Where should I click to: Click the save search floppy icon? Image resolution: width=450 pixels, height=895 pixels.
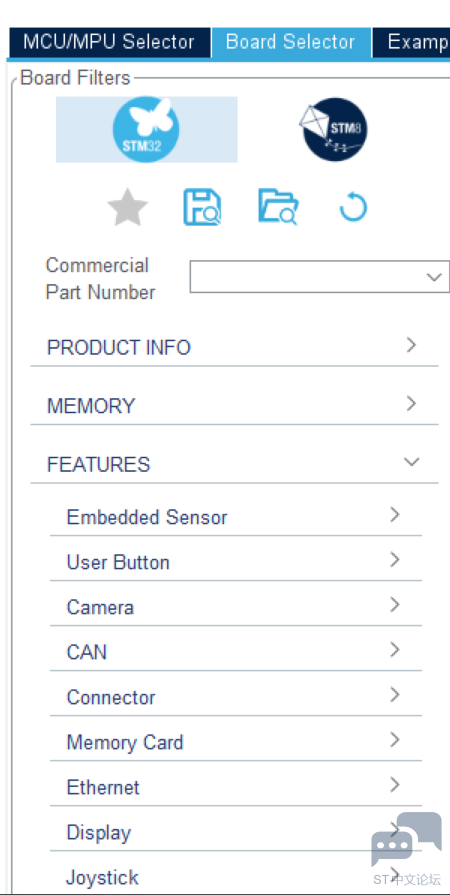[x=202, y=207]
